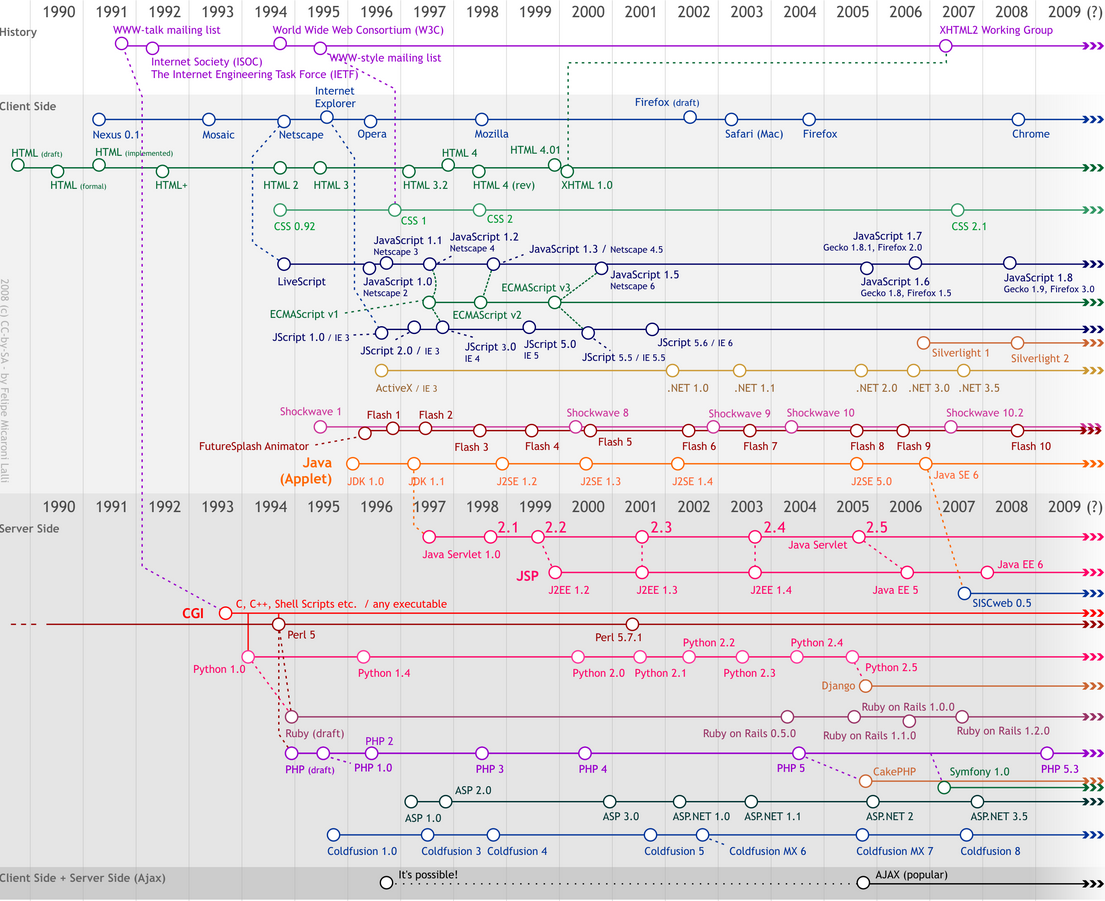This screenshot has width=1105, height=901.
Task: Click the "Shockwave 10.2" label
Action: (984, 413)
